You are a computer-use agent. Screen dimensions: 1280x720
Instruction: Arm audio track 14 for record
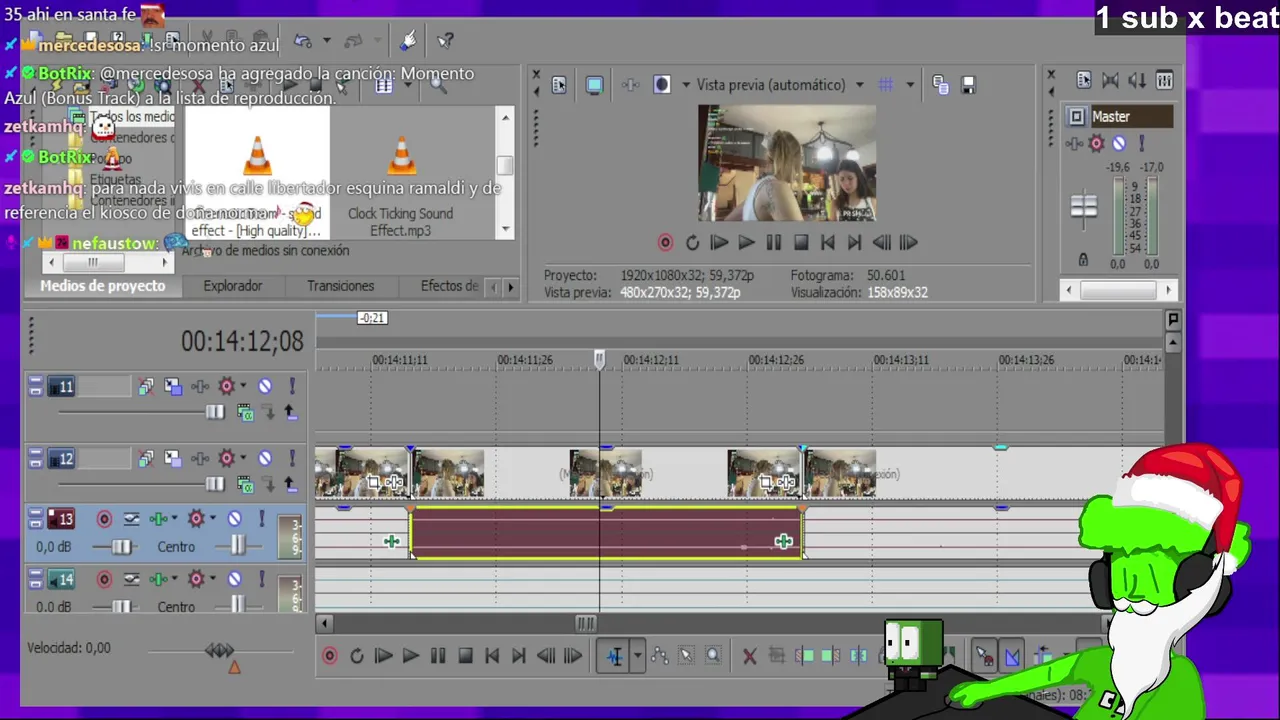click(104, 579)
